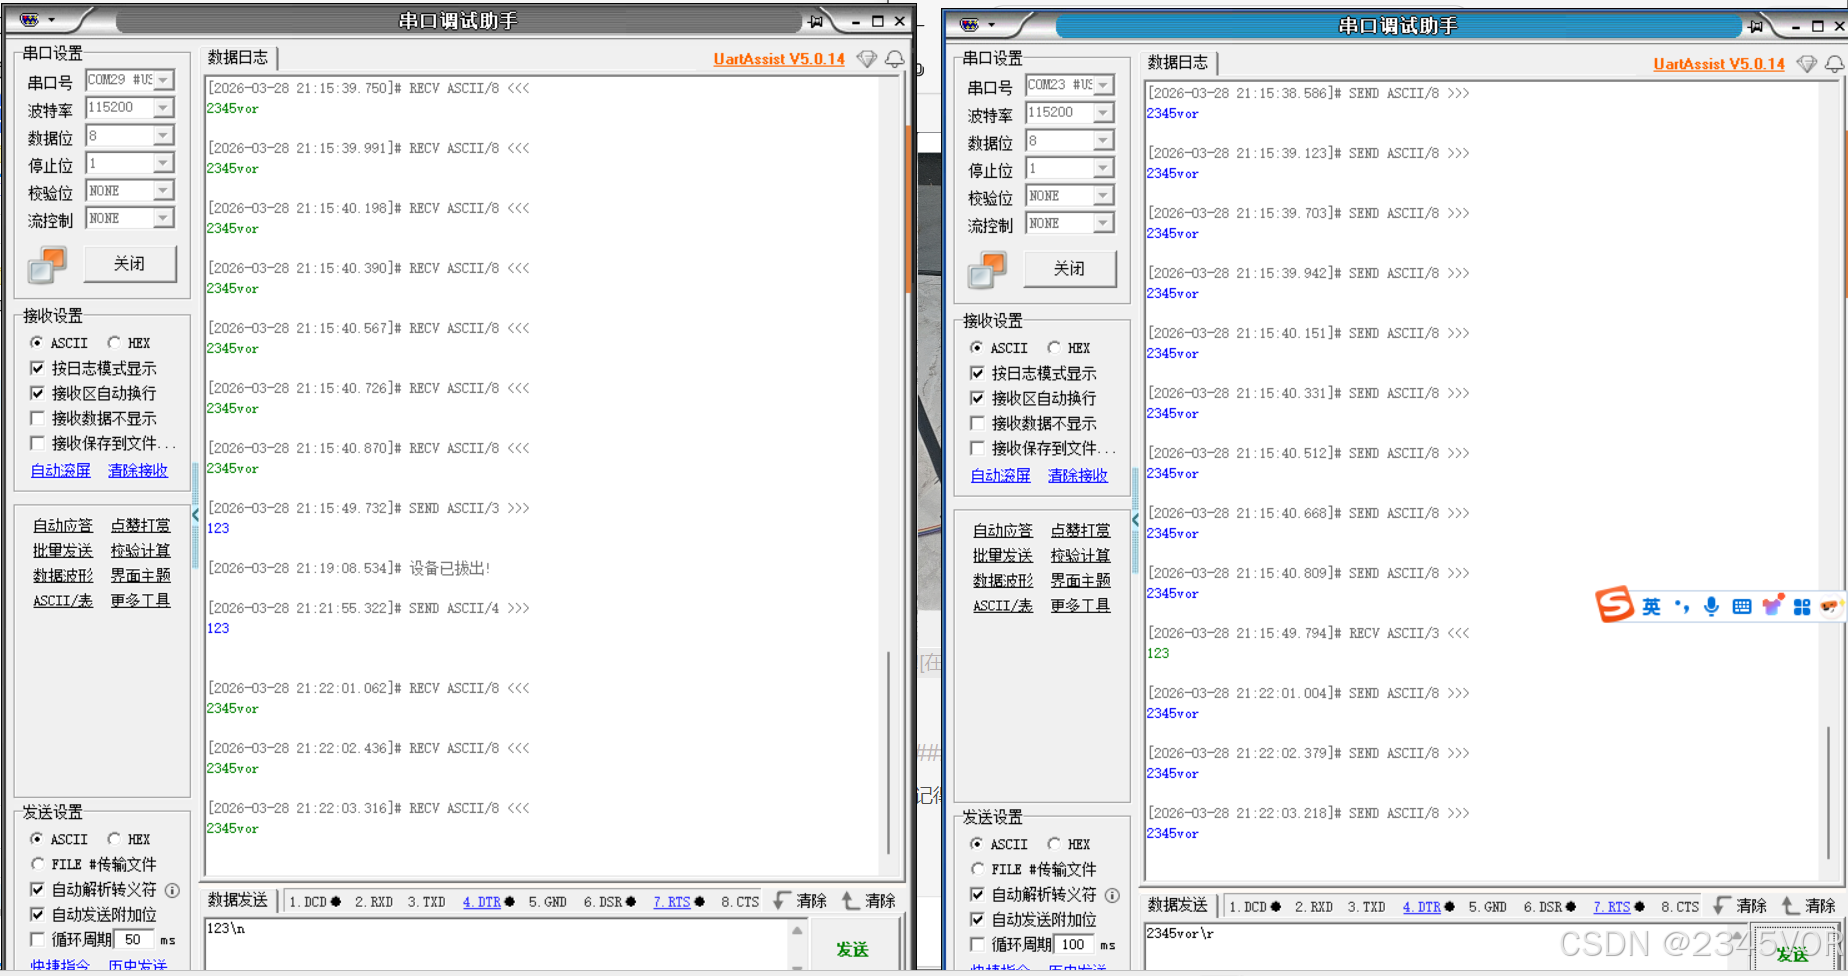Open the 波特率 dropdown in left window
Image resolution: width=1848 pixels, height=976 pixels.
coord(163,108)
